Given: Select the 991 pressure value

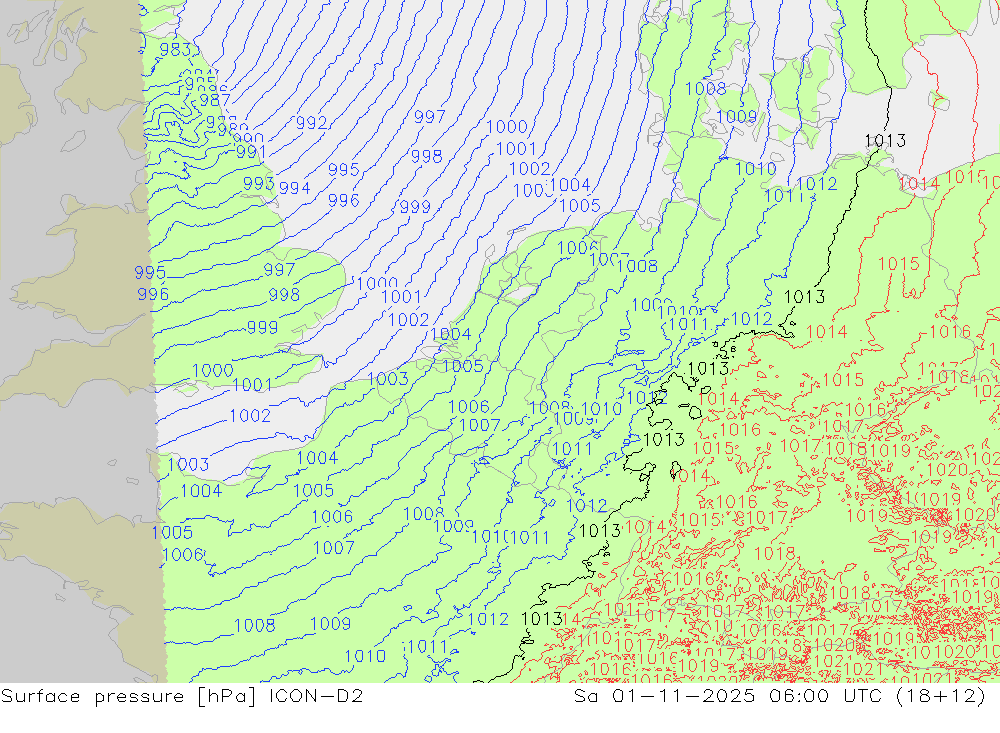Looking at the screenshot, I should coord(251,152).
